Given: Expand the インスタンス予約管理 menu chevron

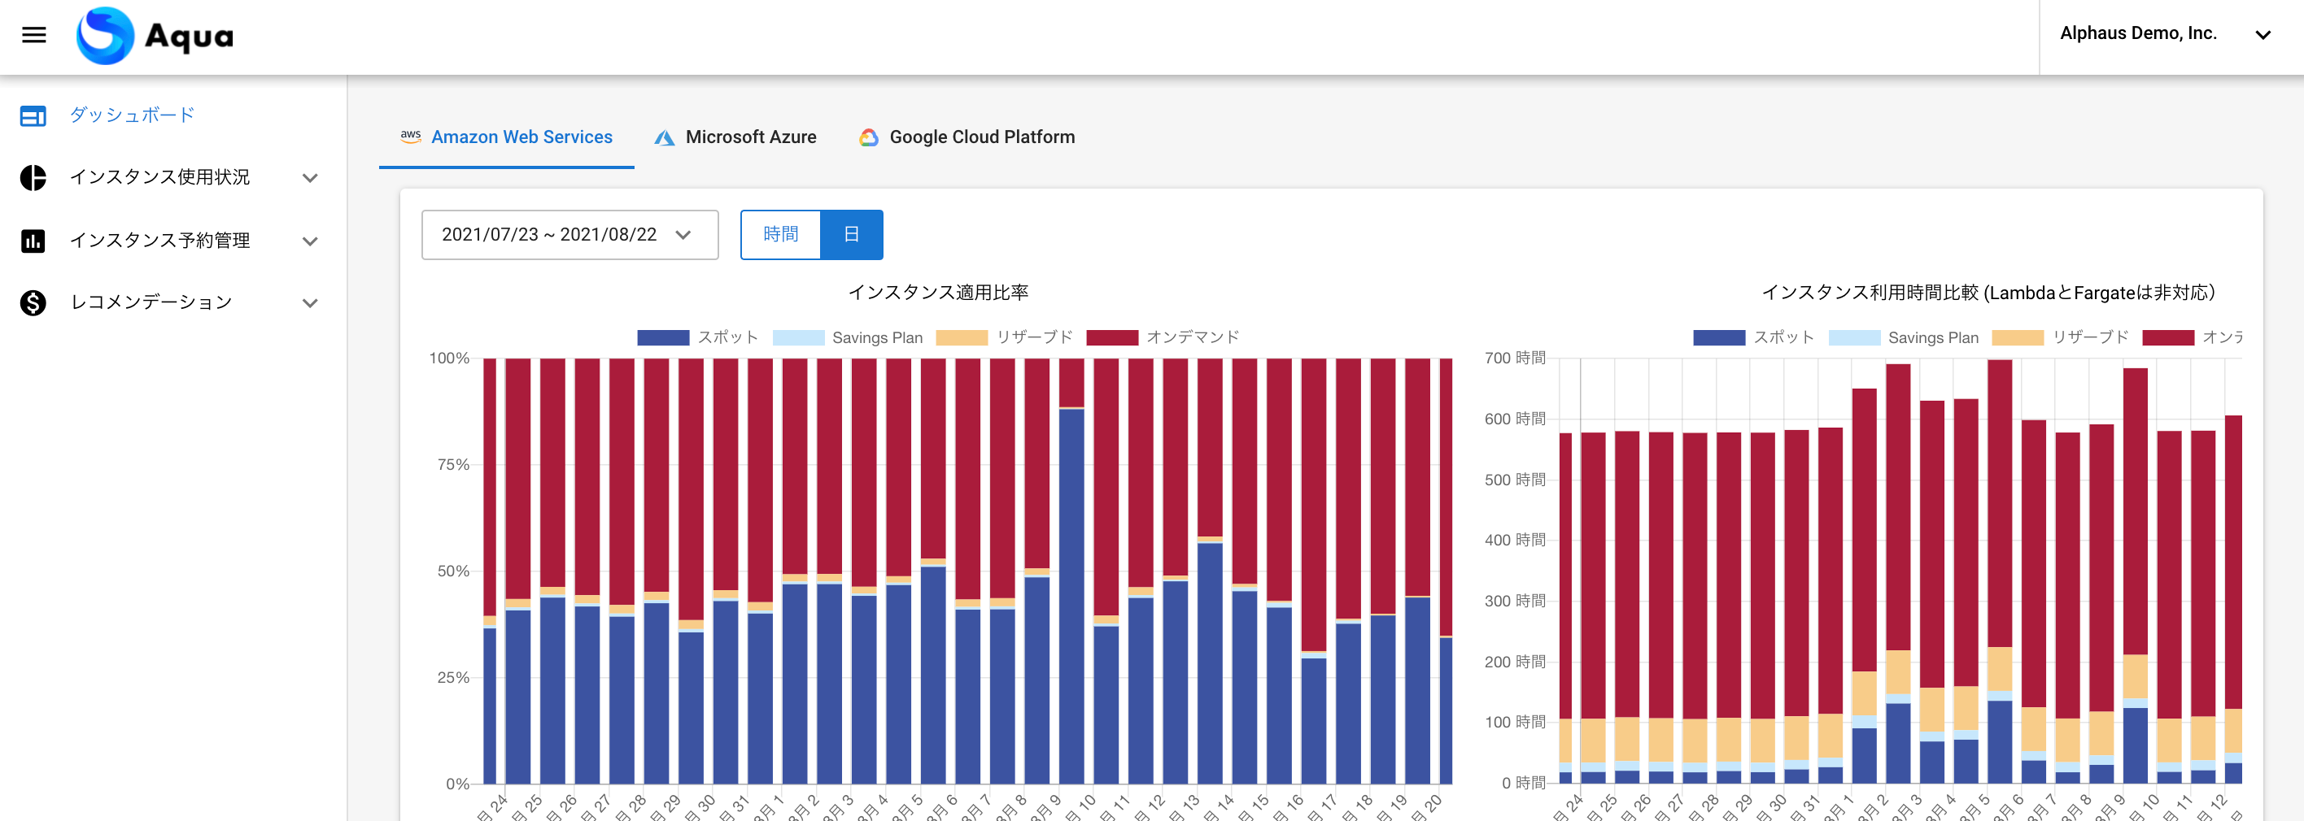Looking at the screenshot, I should click(x=310, y=241).
